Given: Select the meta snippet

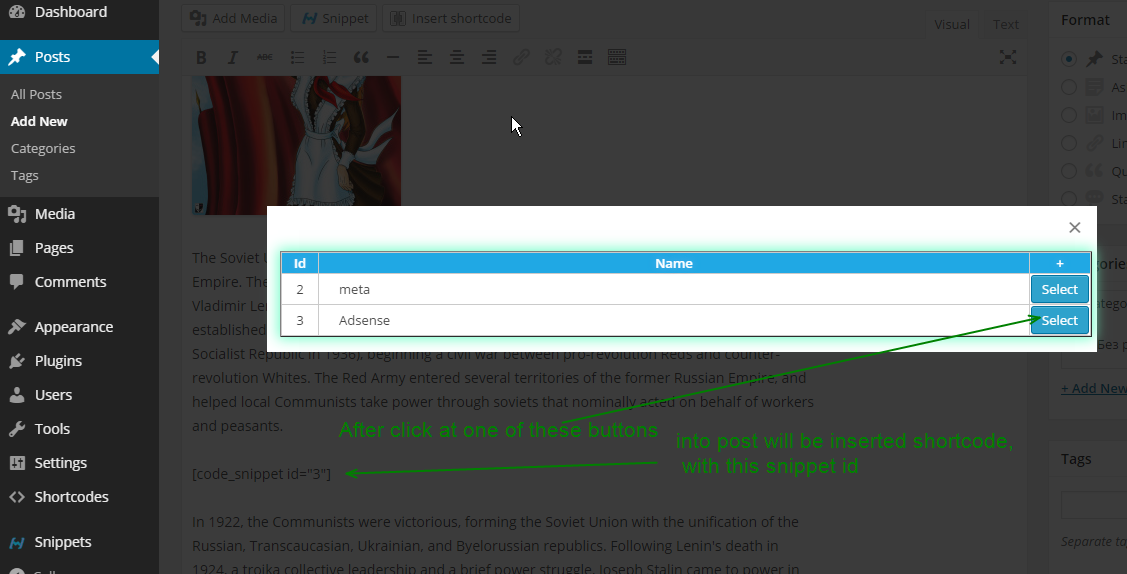Looking at the screenshot, I should tap(1059, 290).
